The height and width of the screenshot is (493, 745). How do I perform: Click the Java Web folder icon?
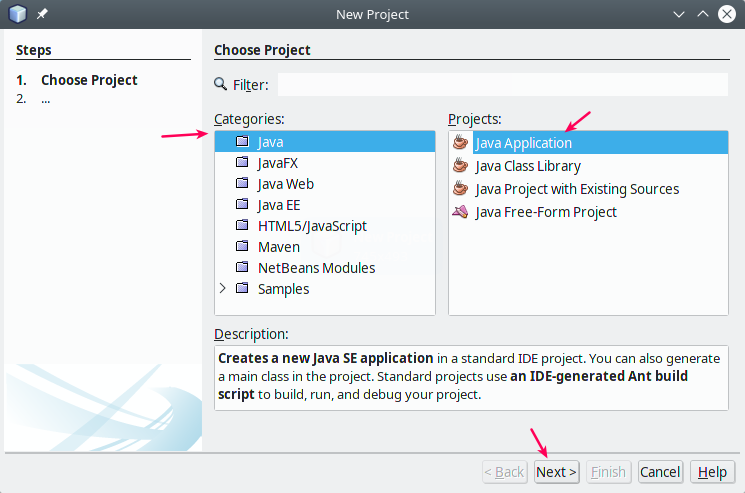pyautogui.click(x=242, y=183)
